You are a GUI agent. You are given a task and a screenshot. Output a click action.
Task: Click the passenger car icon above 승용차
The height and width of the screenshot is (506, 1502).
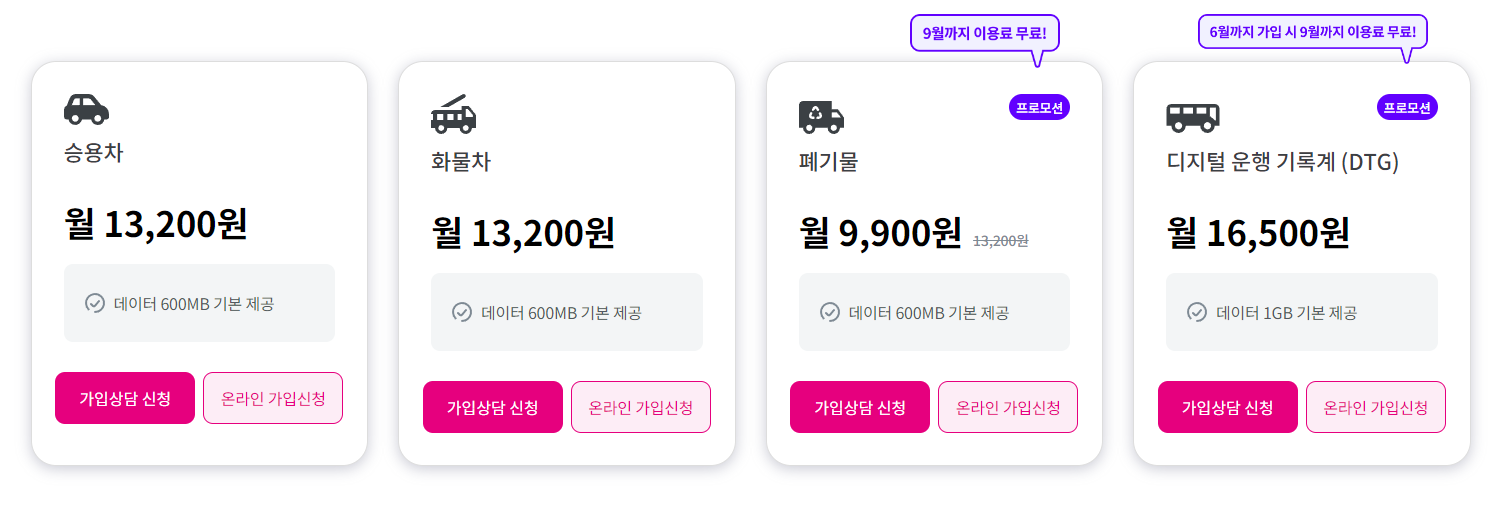pos(86,108)
